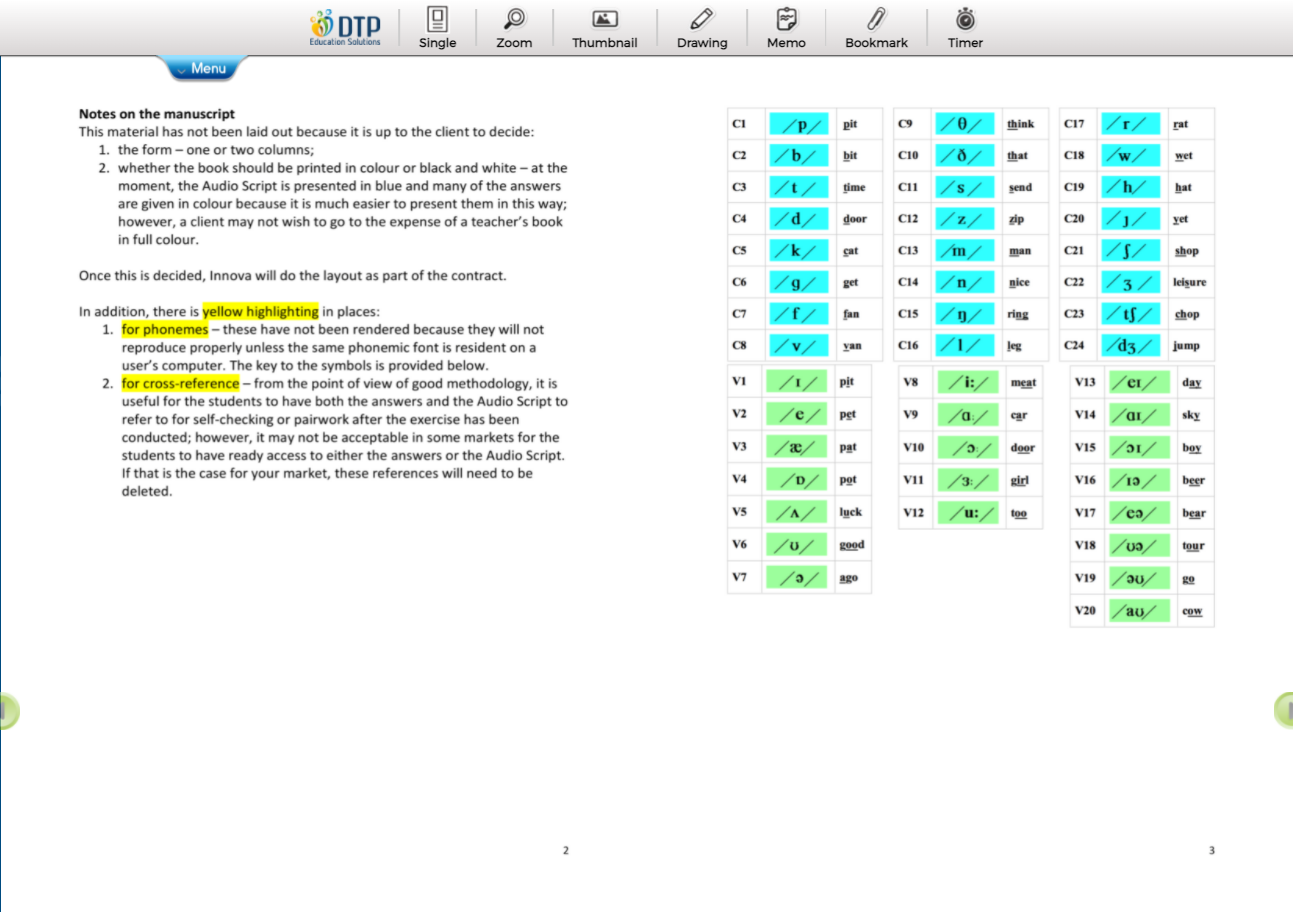This screenshot has width=1293, height=912.
Task: Open the Thumbnail page overview
Action: click(x=604, y=28)
